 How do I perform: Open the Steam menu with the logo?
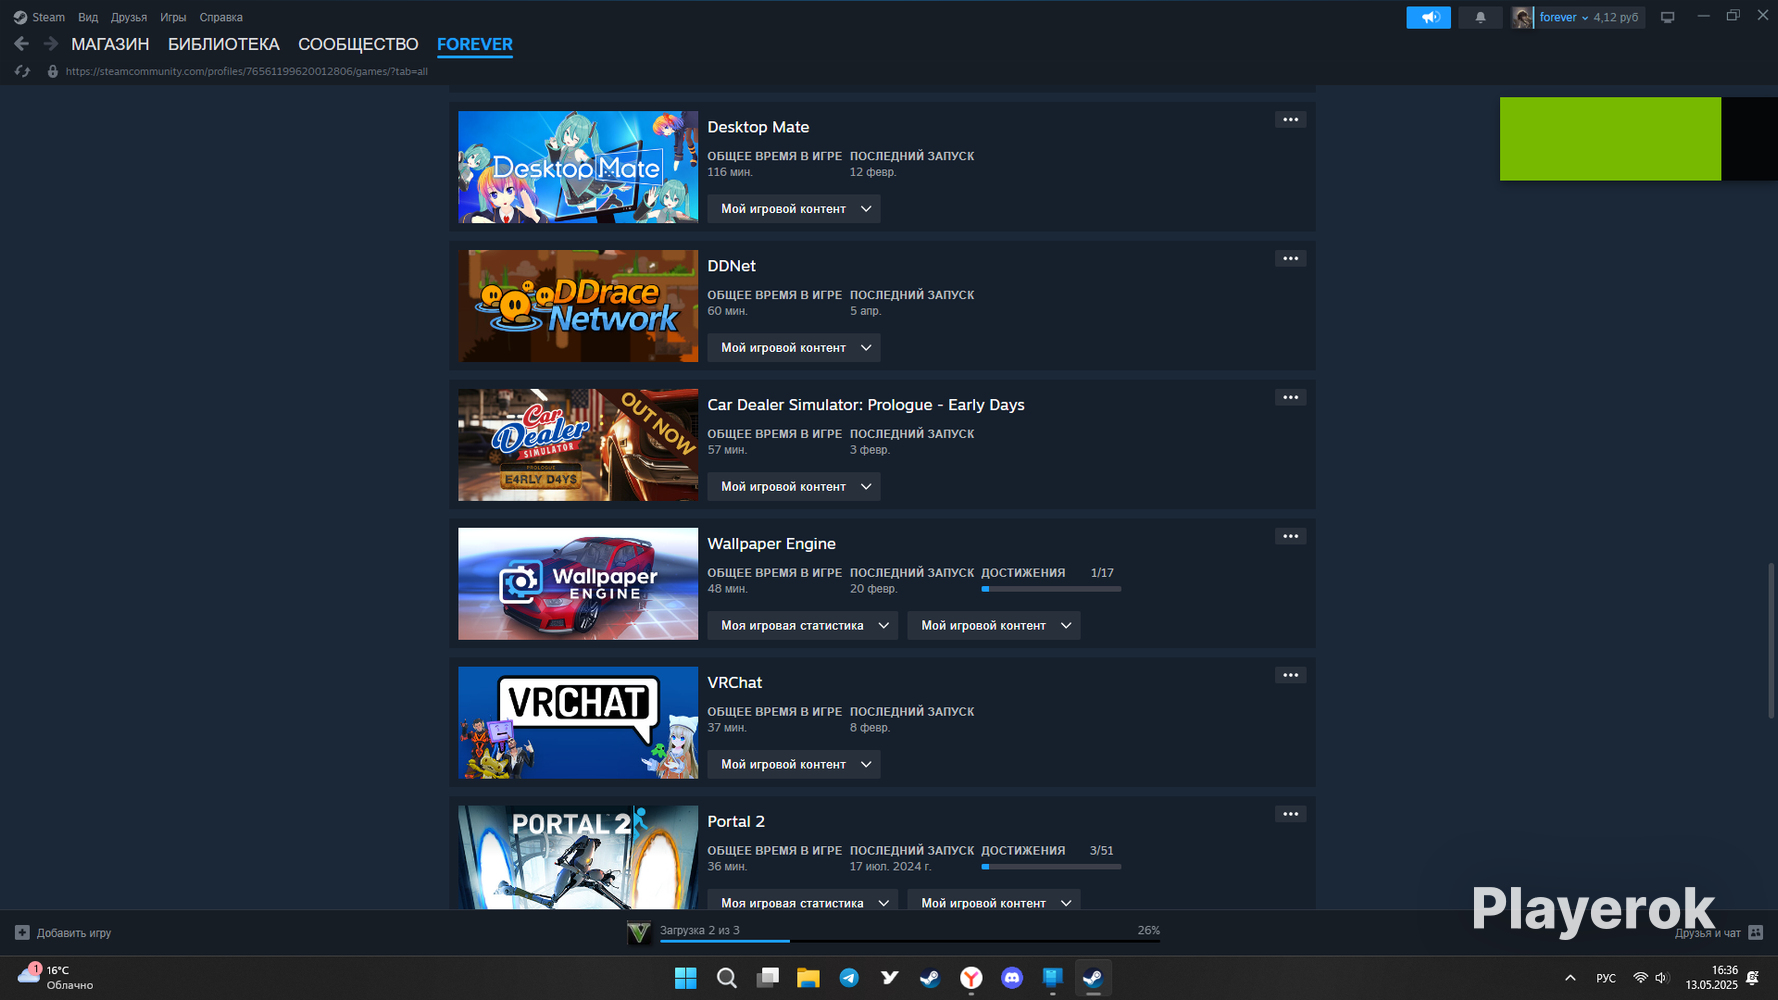[x=39, y=17]
